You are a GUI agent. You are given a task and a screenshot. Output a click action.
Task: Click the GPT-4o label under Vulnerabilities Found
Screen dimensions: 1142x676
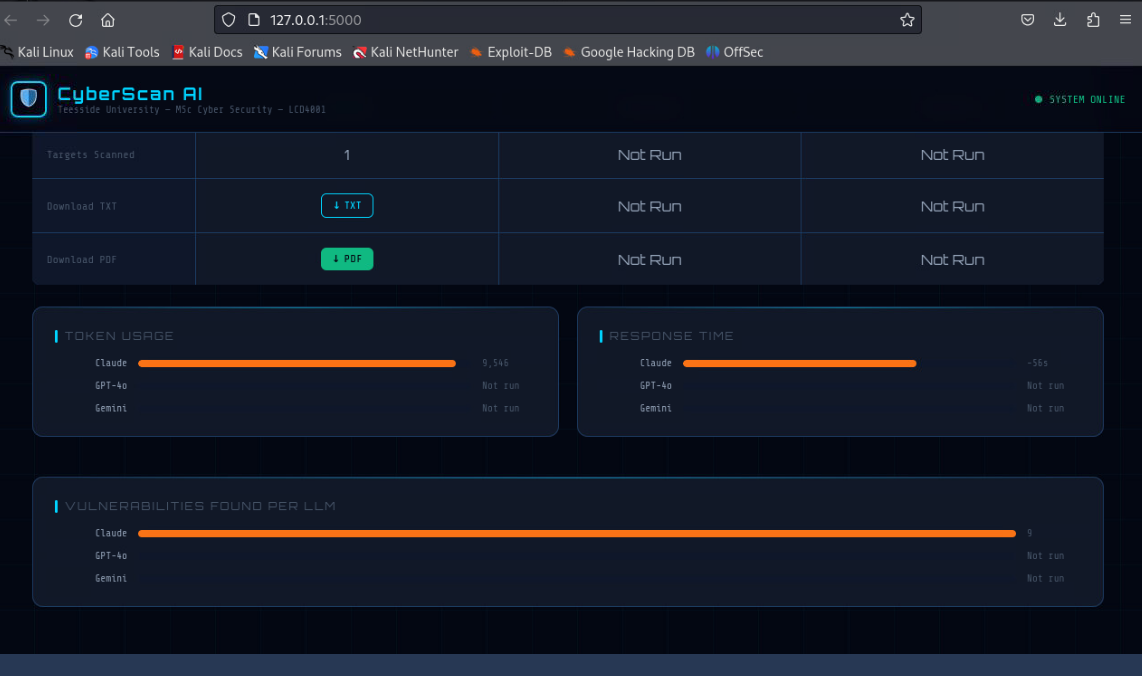(111, 556)
